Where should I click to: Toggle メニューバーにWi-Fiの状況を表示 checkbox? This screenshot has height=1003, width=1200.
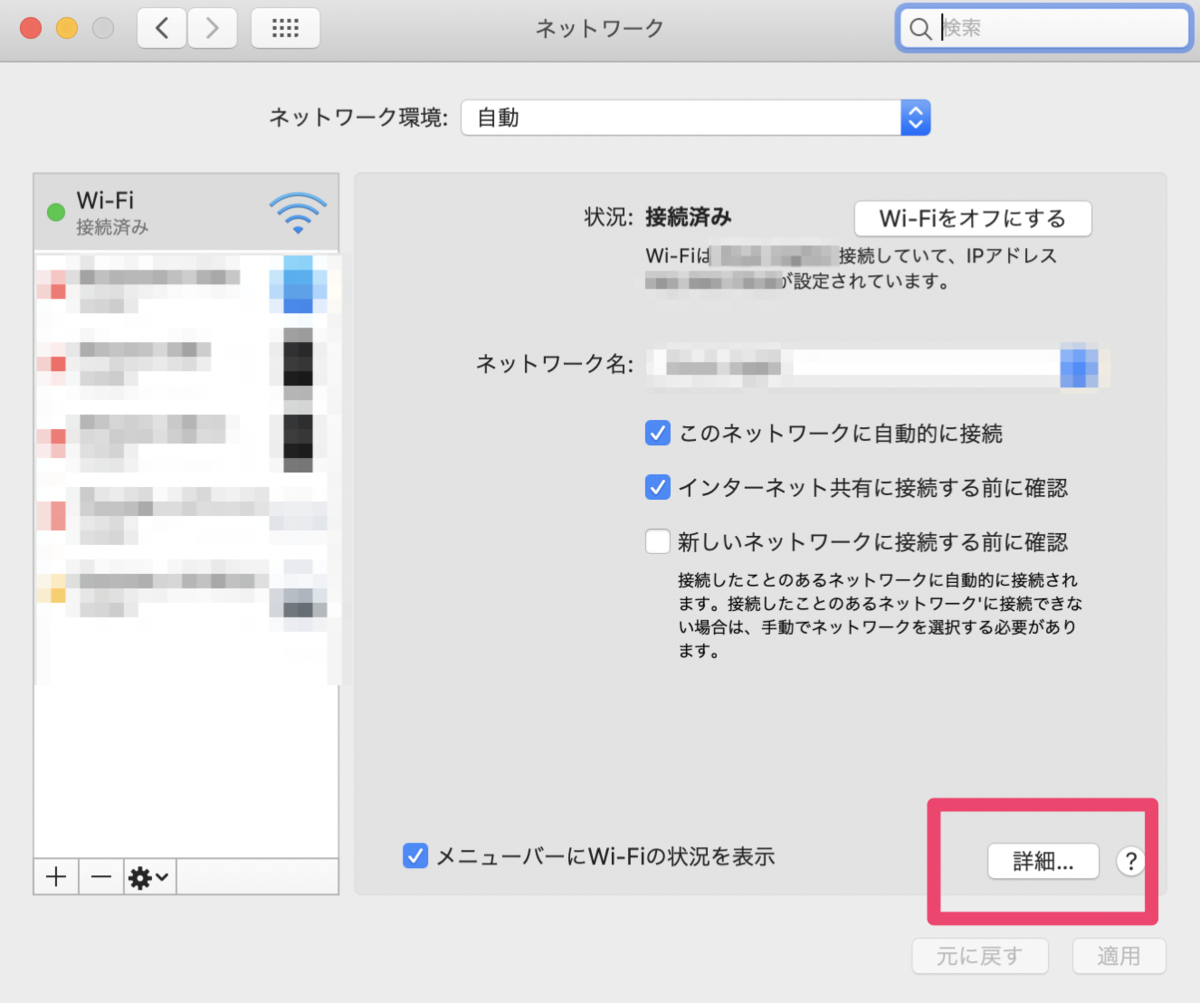(x=415, y=856)
